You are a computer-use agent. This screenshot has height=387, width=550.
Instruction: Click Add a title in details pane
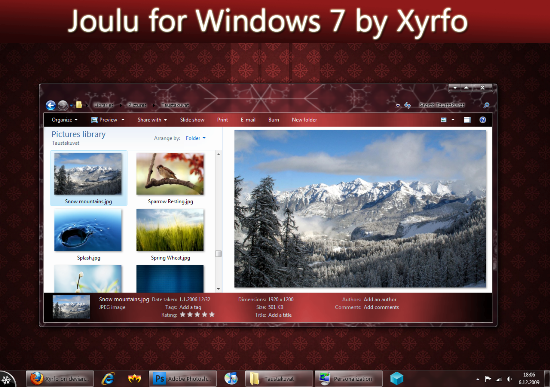[x=280, y=315]
